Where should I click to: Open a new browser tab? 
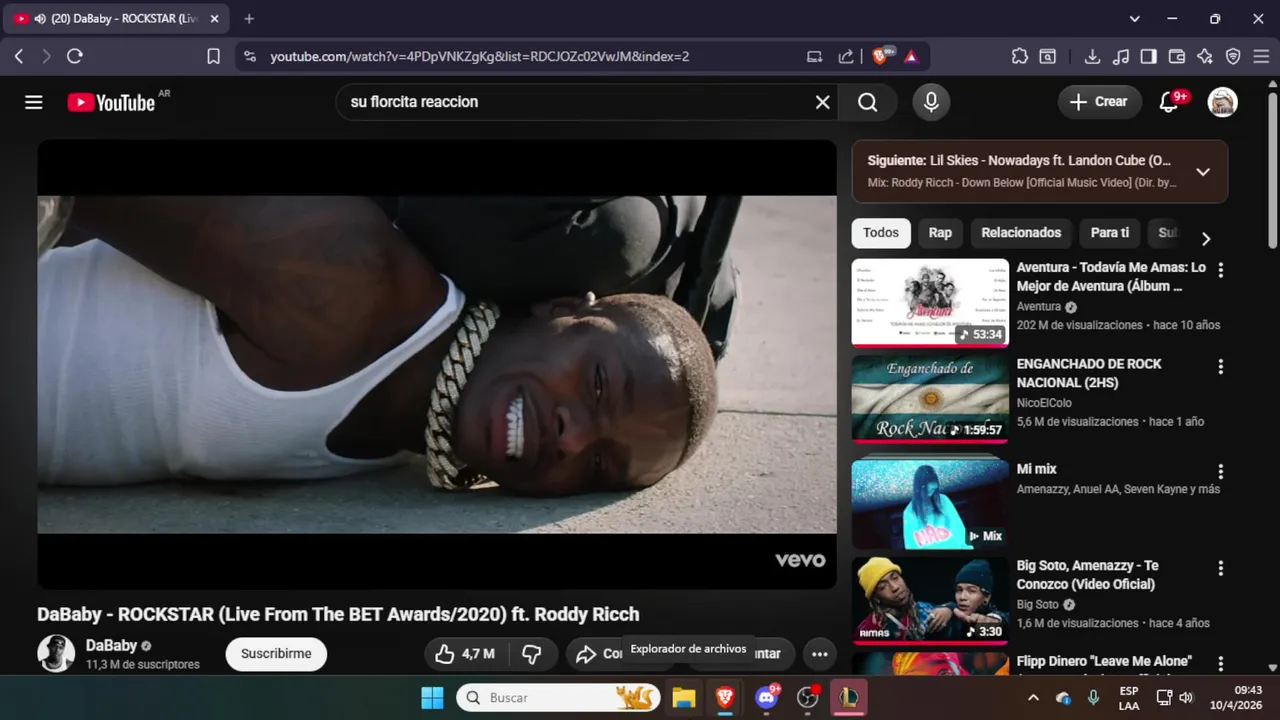(x=249, y=19)
